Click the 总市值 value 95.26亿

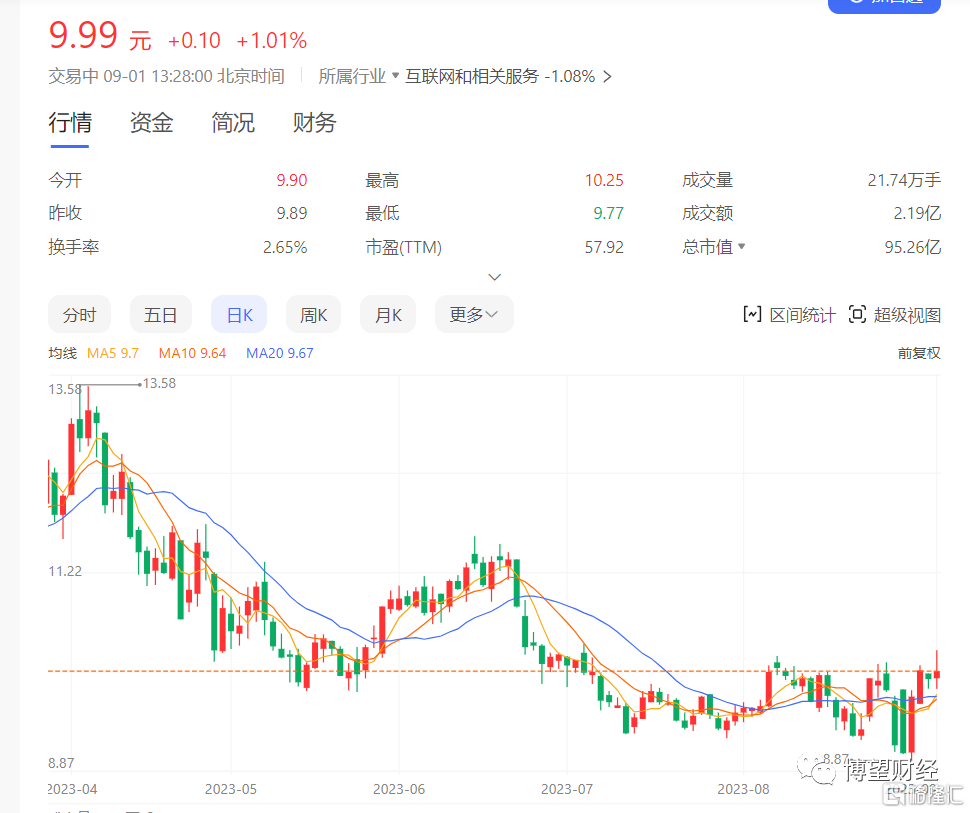912,247
